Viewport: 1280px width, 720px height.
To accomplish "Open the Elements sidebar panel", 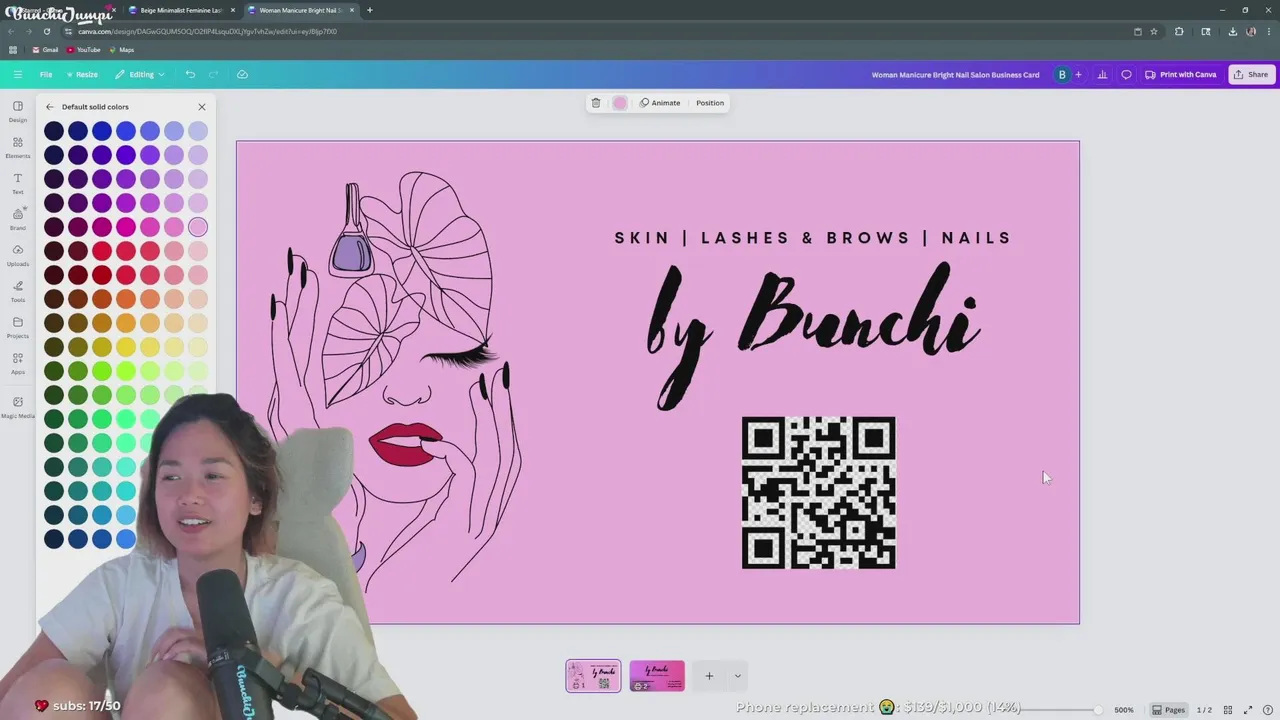I will (x=18, y=147).
